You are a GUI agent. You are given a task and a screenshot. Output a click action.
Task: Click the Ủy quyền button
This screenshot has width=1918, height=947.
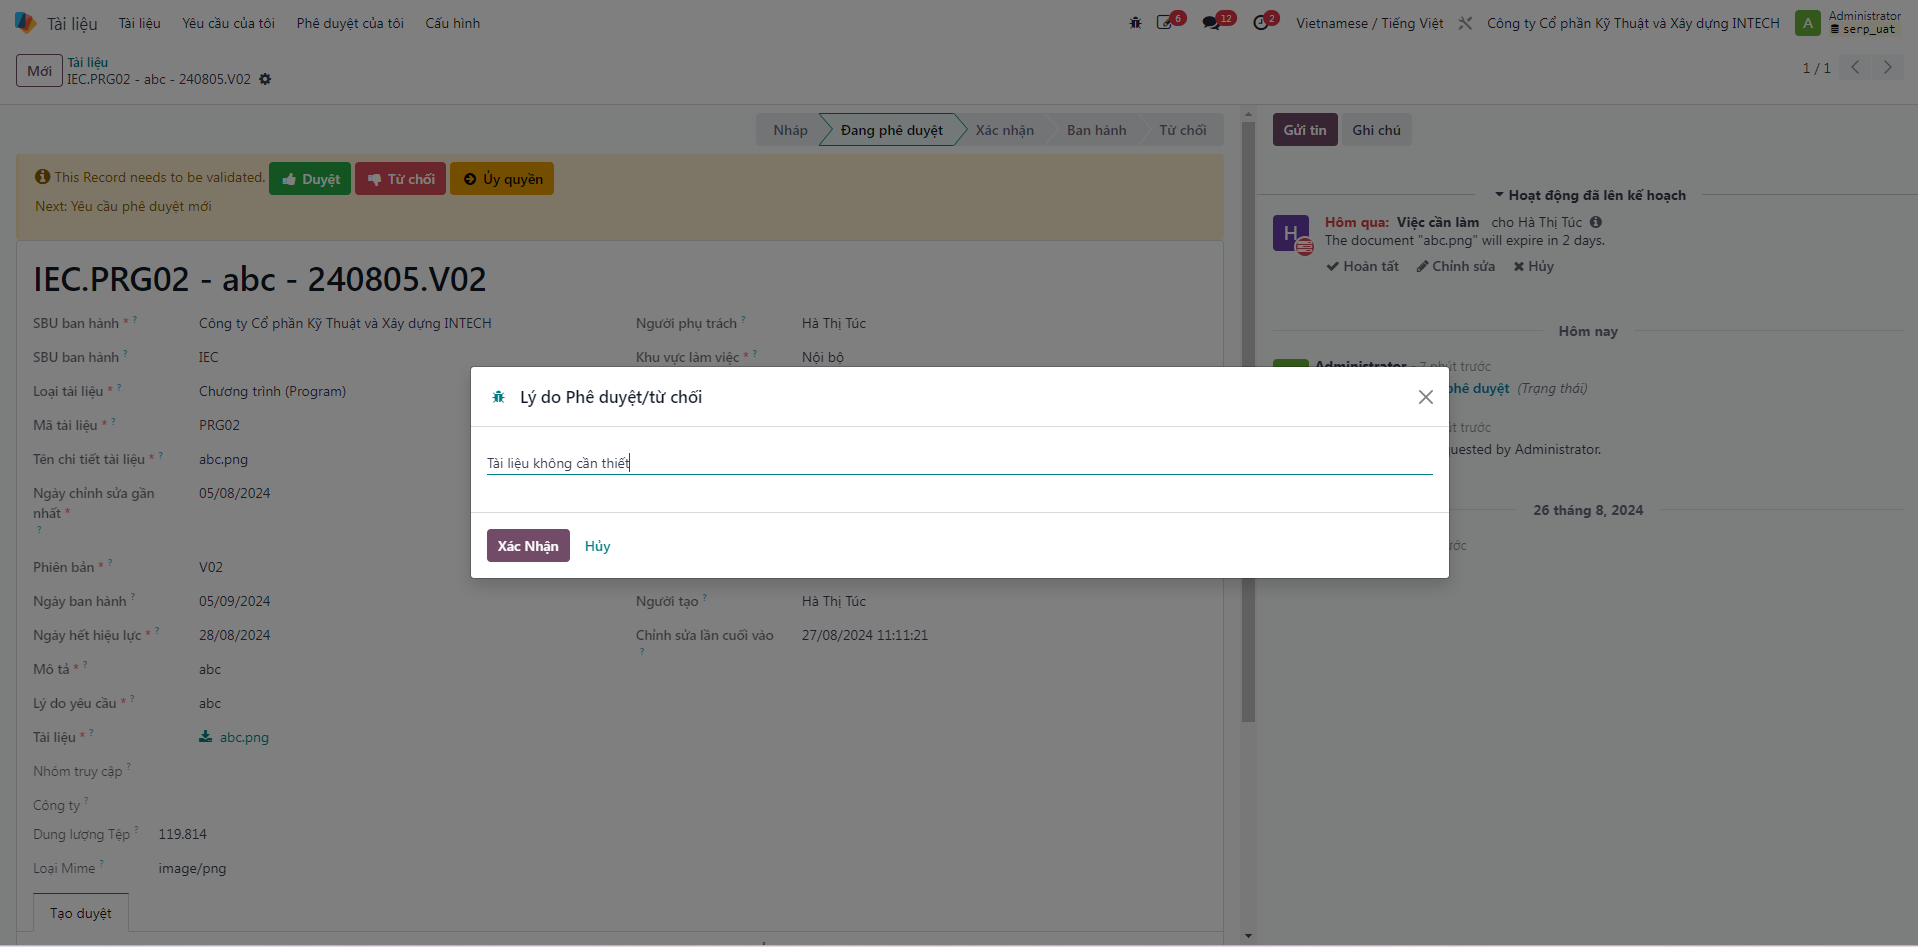point(502,179)
